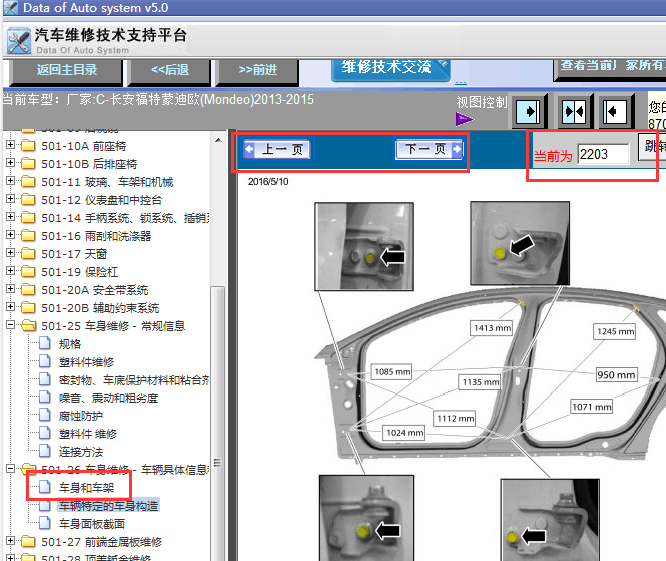The image size is (666, 561).
Task: Expand the 501-10B 后排座椅 node
Action: [11, 163]
